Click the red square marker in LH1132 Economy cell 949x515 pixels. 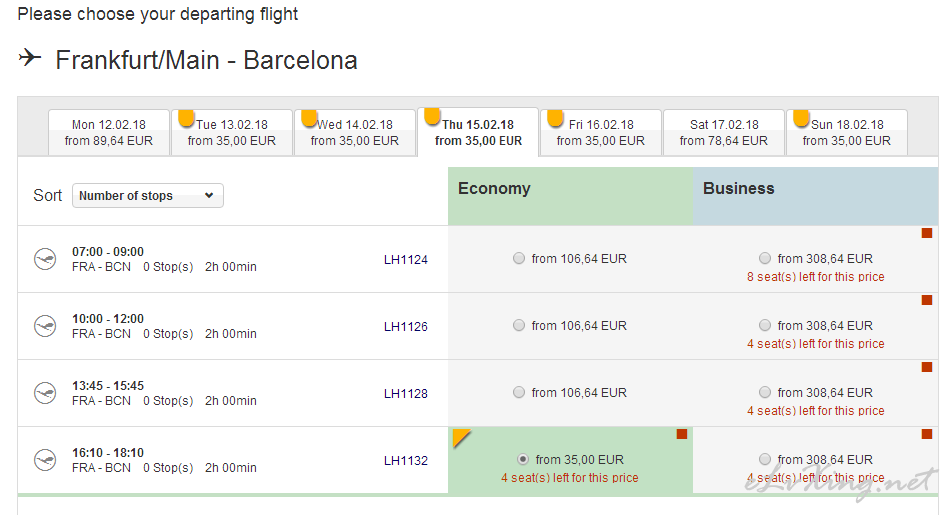pos(681,434)
